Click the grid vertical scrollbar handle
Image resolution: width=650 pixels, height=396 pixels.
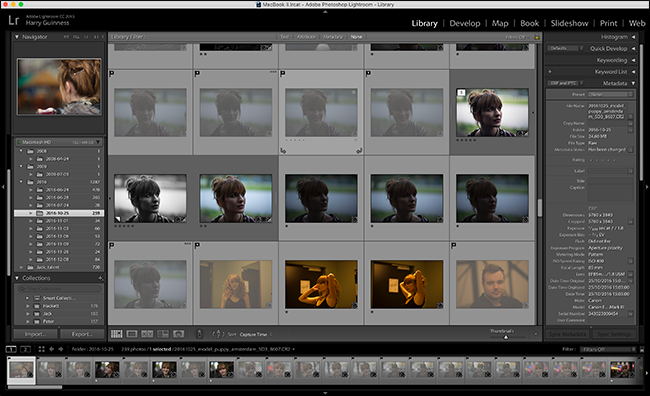(540, 207)
